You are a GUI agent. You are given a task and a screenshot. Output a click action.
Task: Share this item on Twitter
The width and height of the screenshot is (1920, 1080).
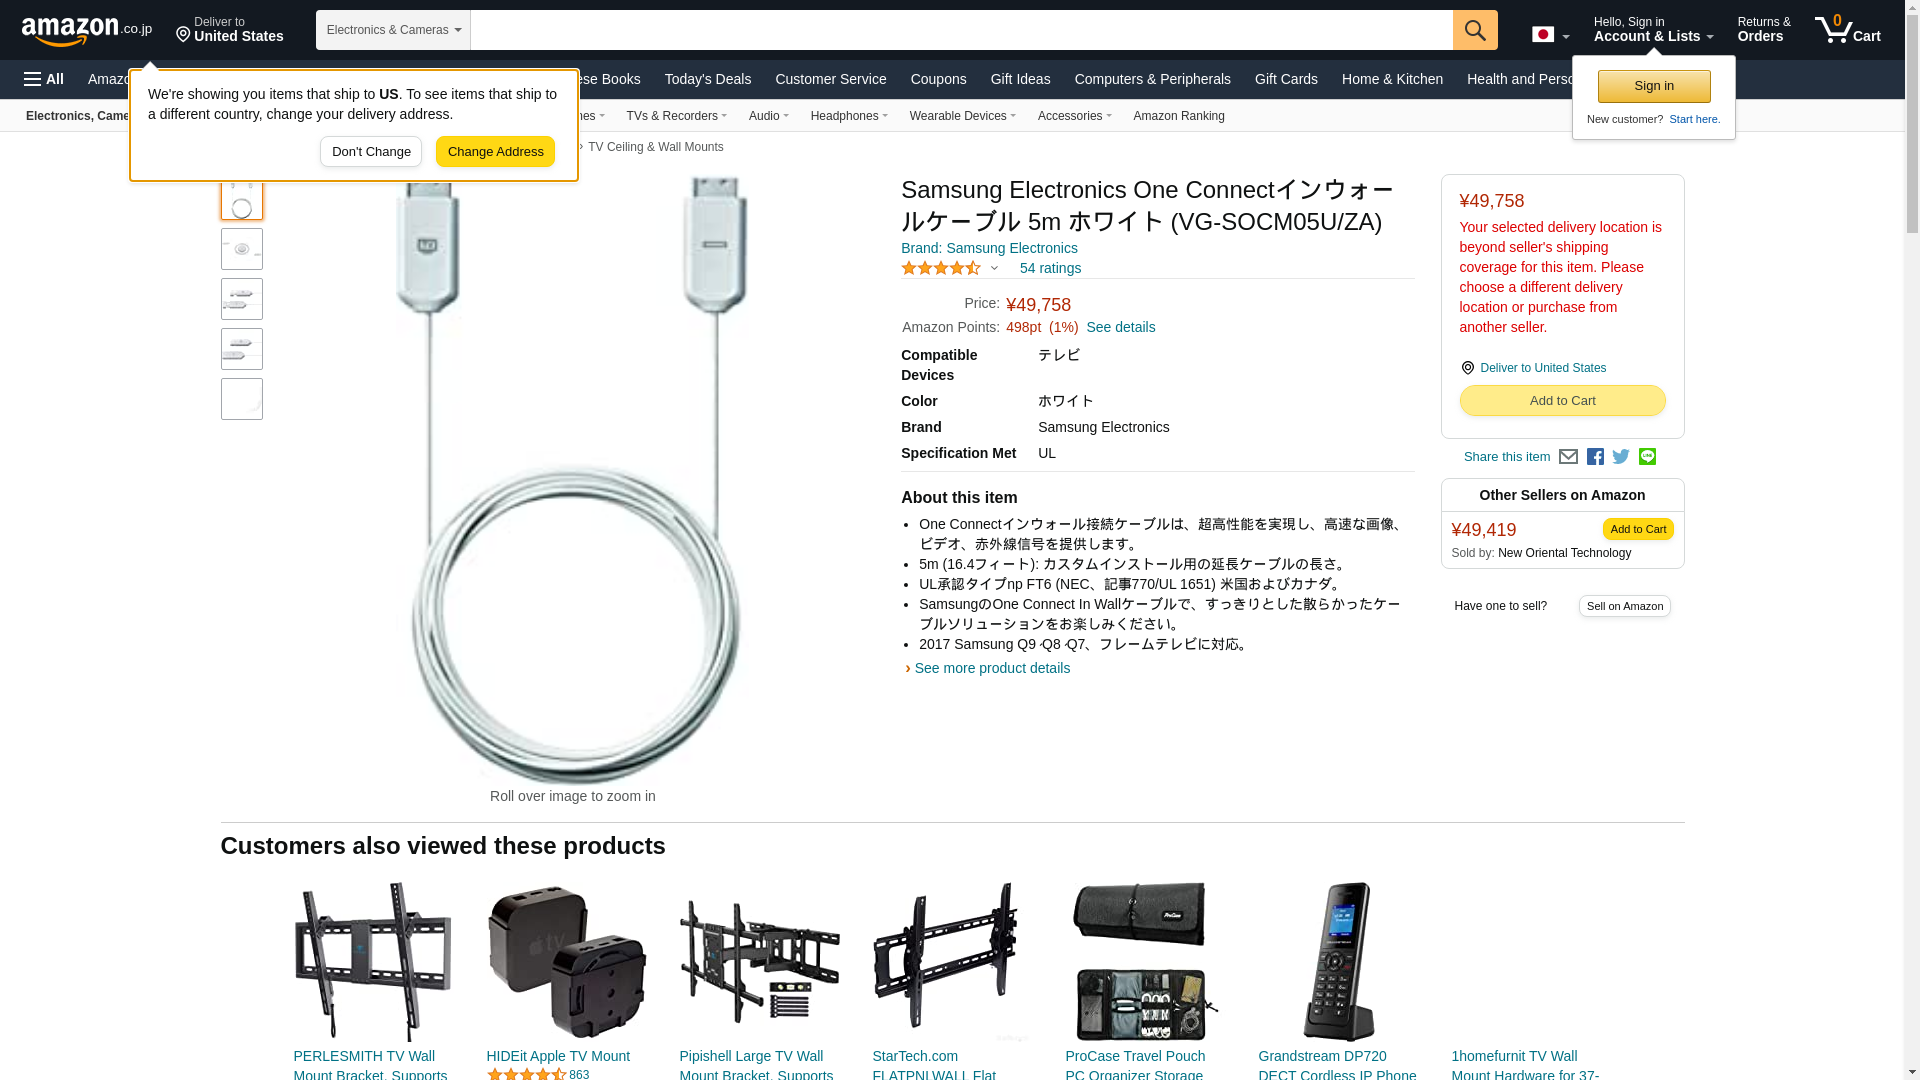pos(1621,457)
